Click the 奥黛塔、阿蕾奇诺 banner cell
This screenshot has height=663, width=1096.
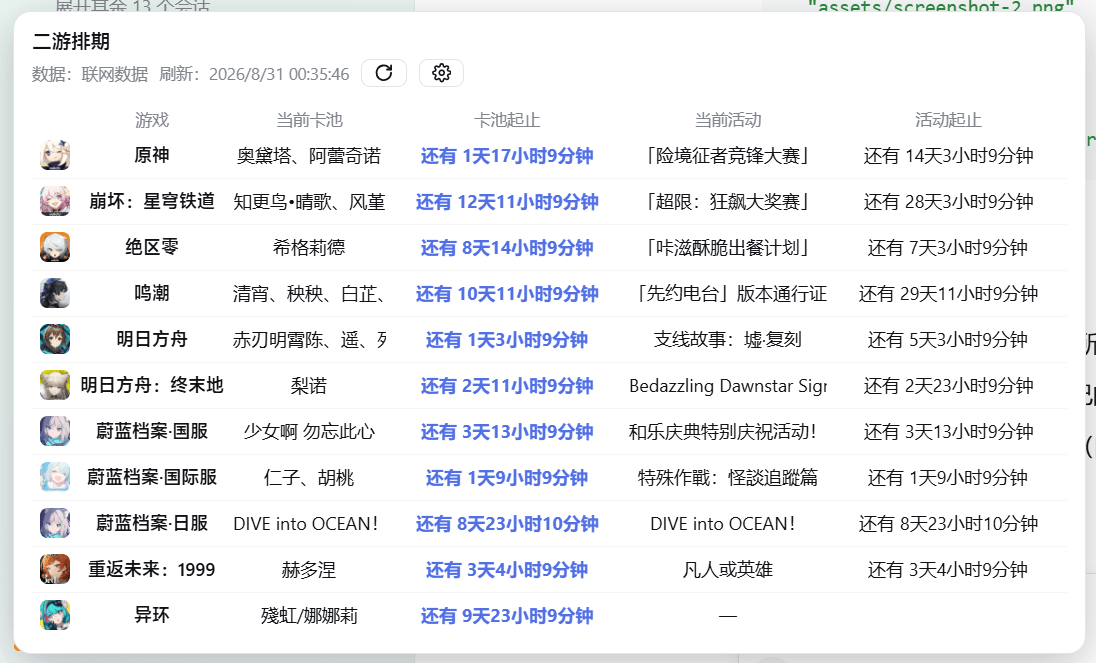coord(309,156)
